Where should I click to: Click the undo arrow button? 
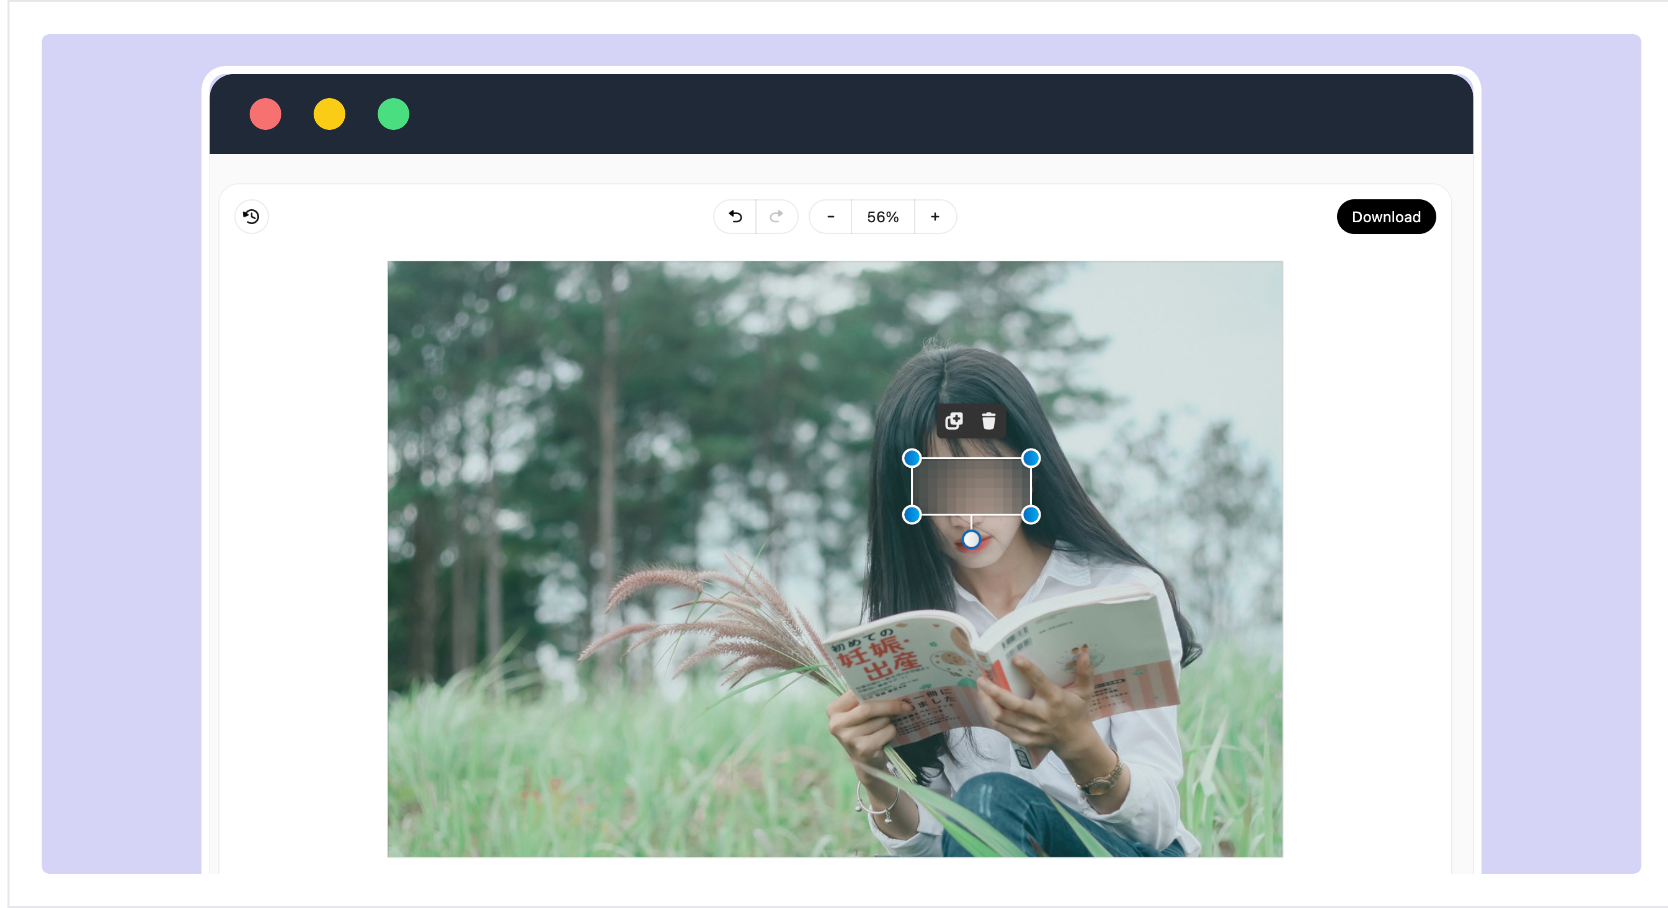coord(735,216)
